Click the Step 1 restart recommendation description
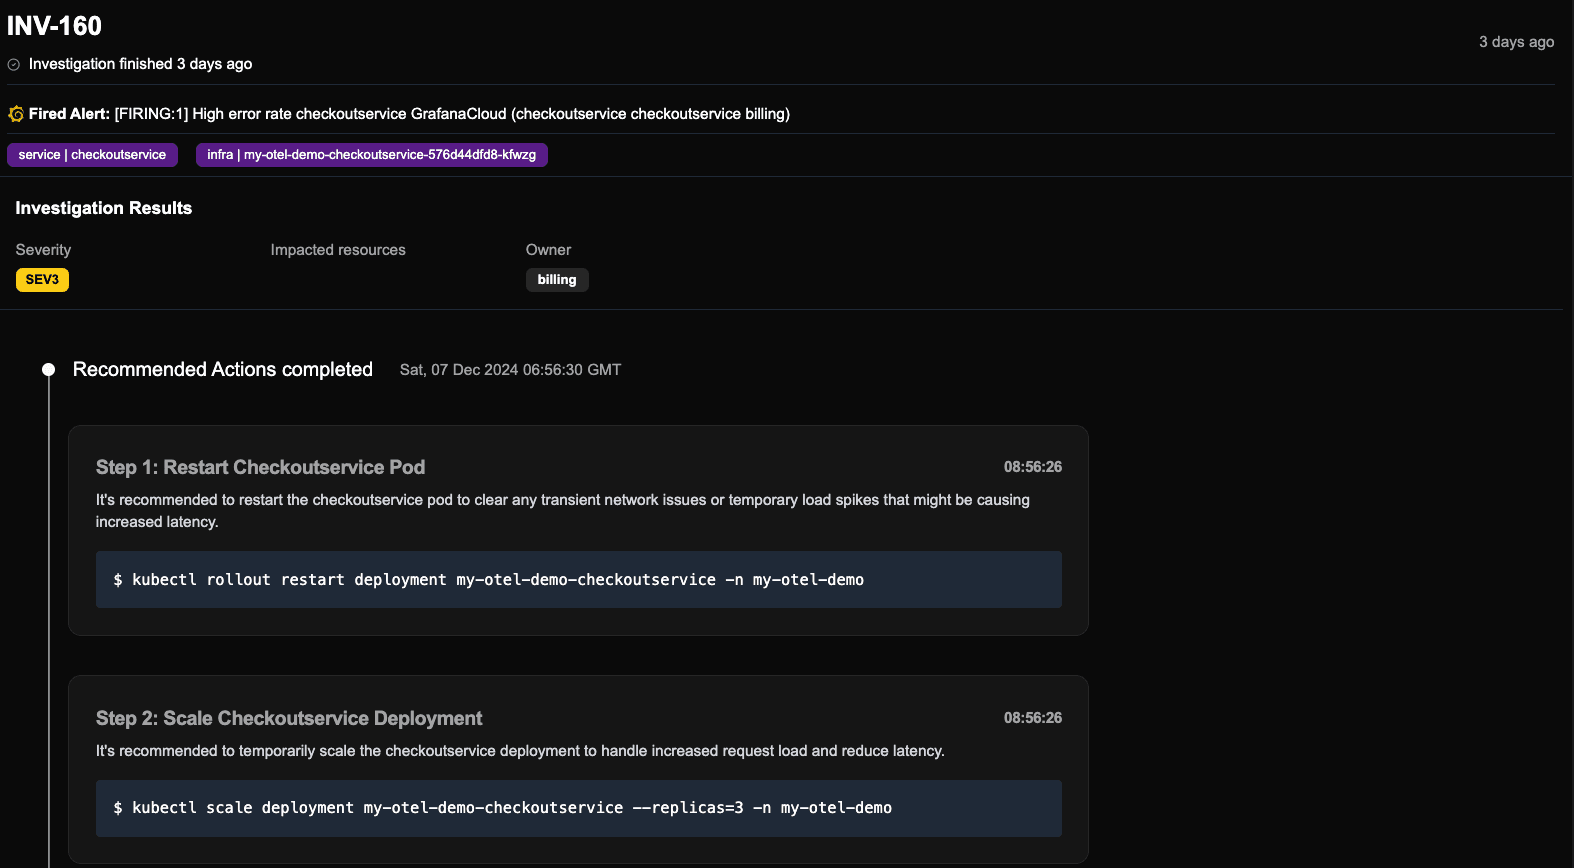Image resolution: width=1574 pixels, height=868 pixels. point(563,511)
